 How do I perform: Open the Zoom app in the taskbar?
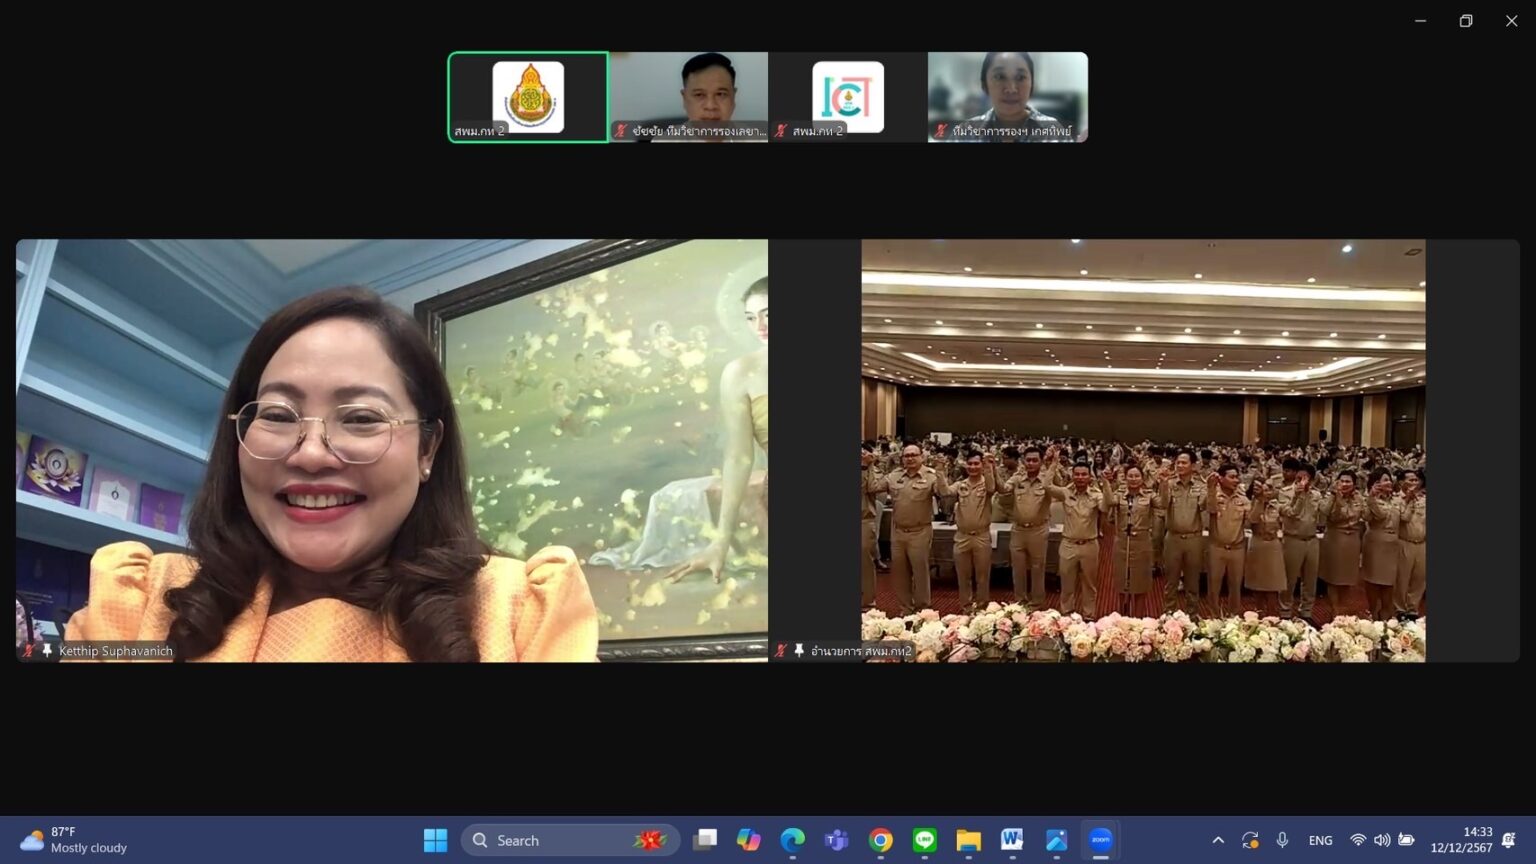[x=1100, y=840]
